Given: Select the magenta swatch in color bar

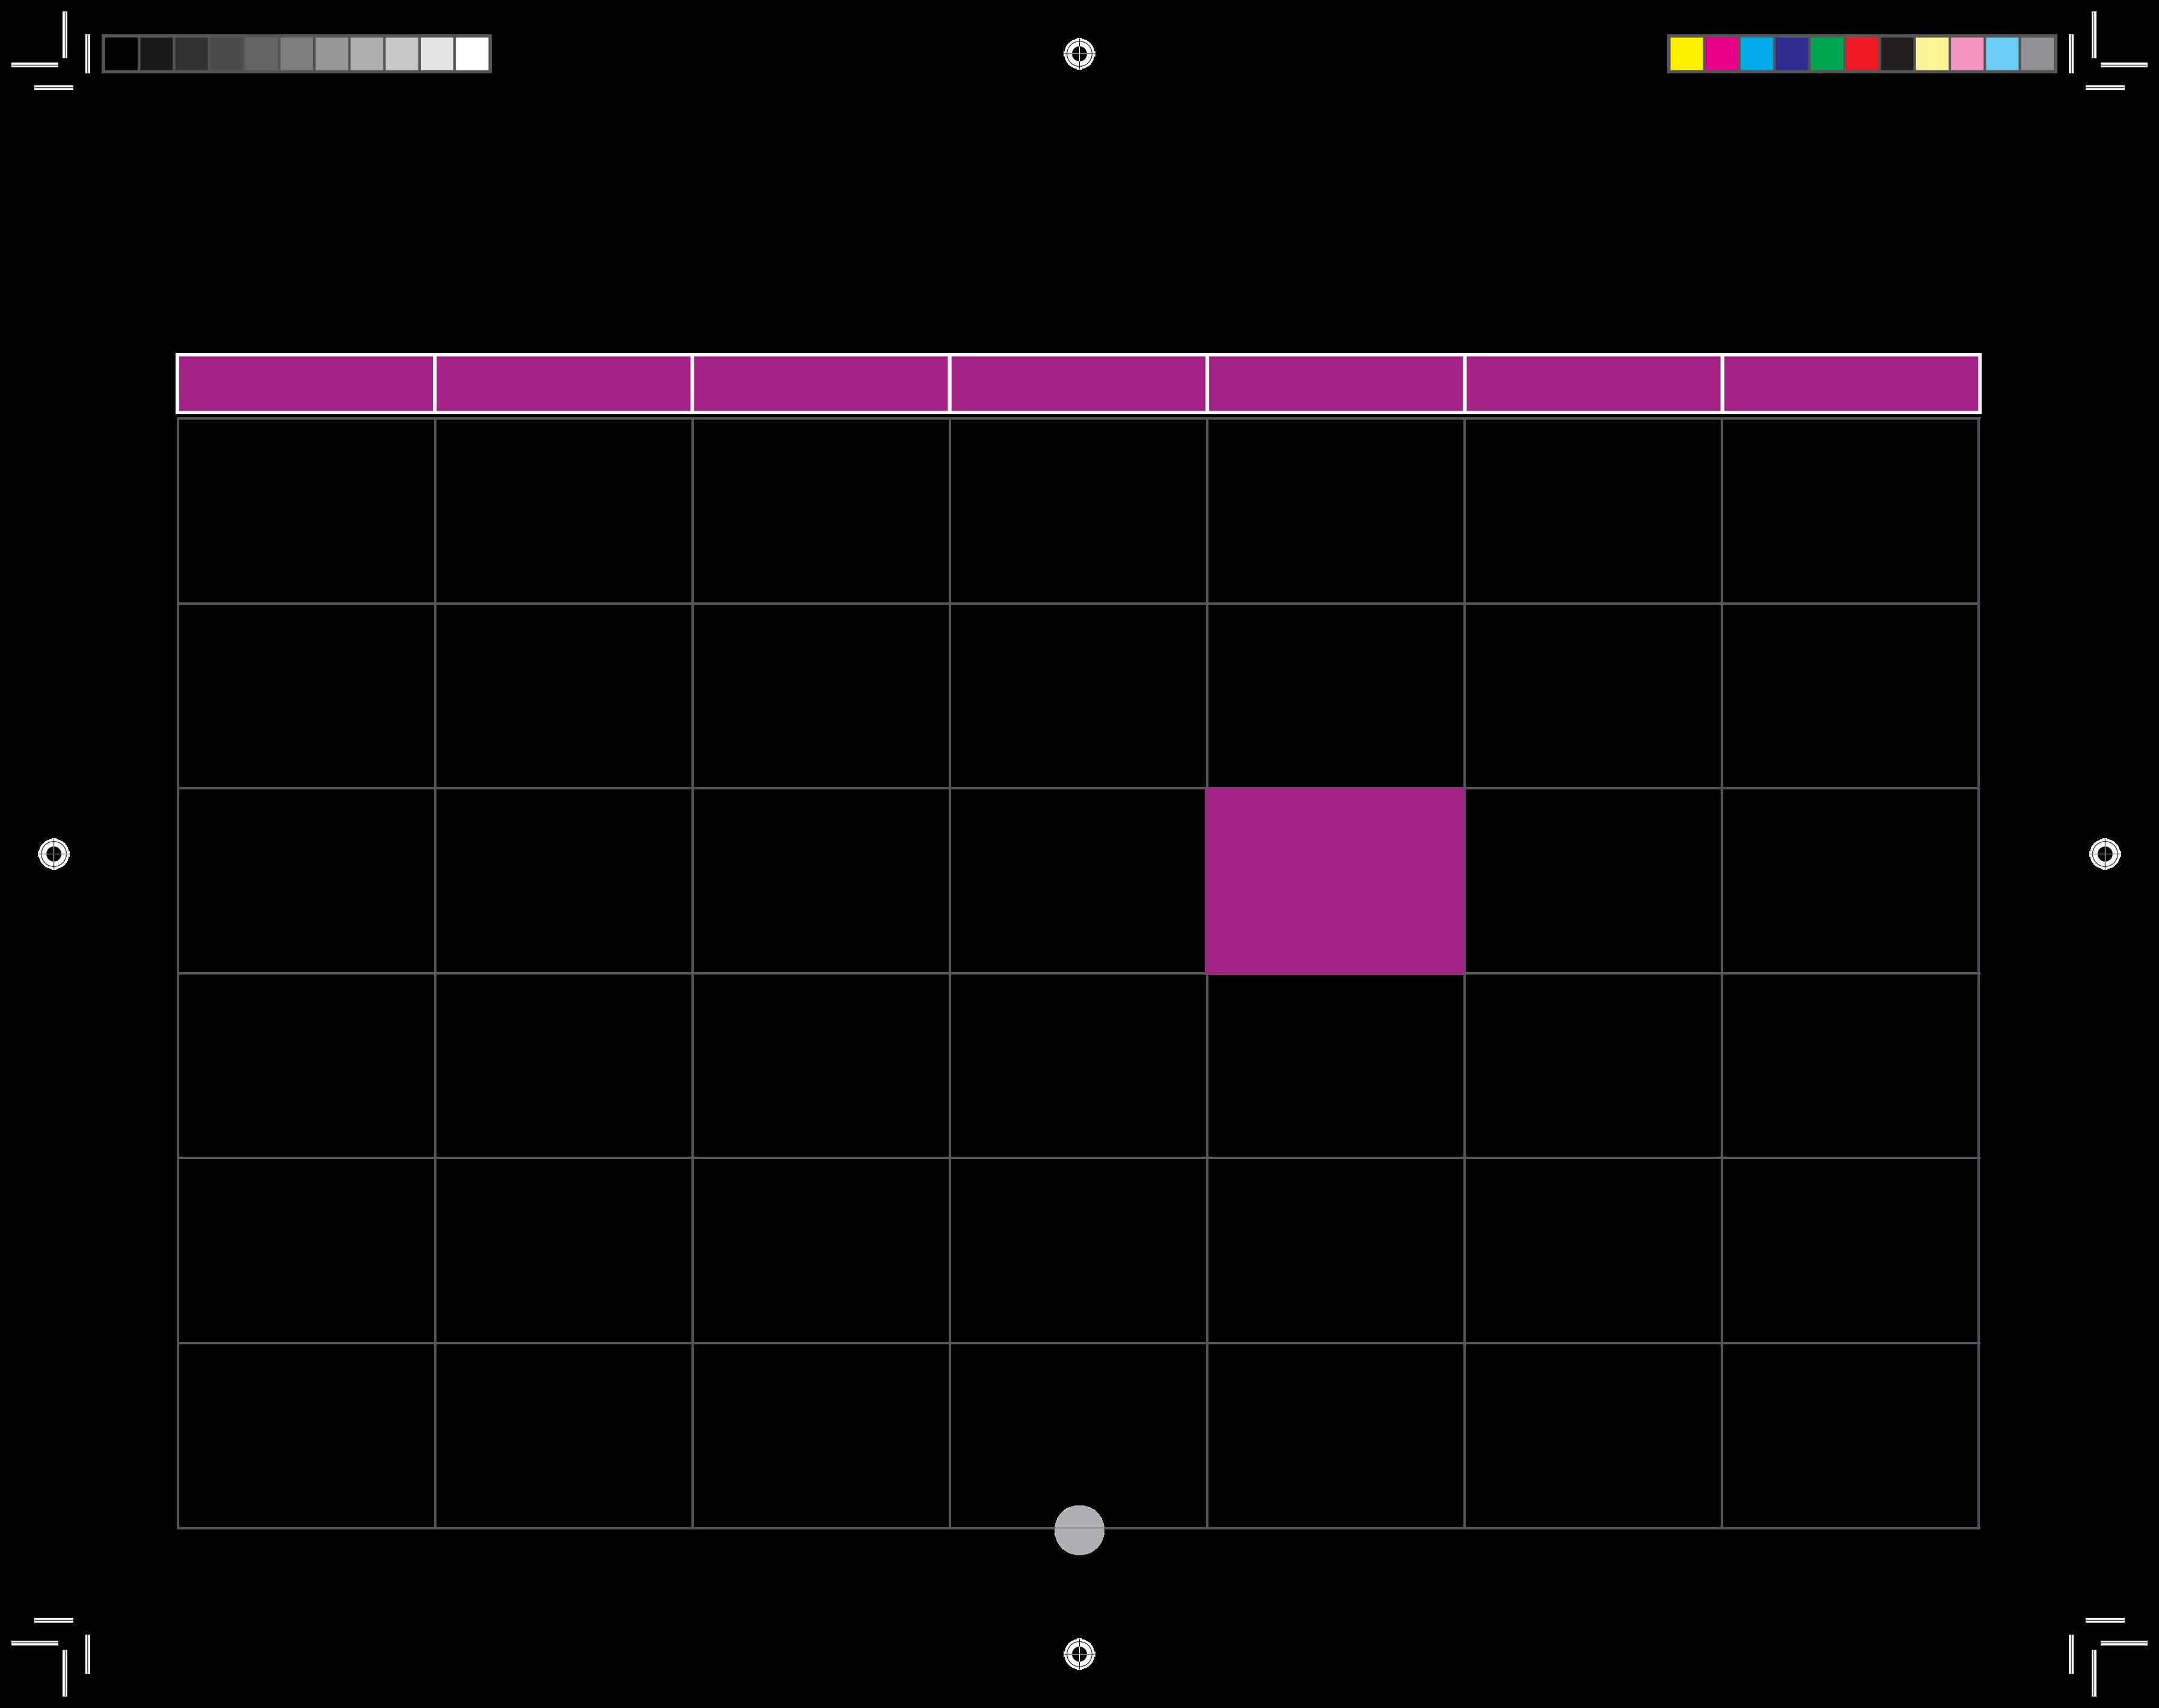Looking at the screenshot, I should pos(1721,54).
